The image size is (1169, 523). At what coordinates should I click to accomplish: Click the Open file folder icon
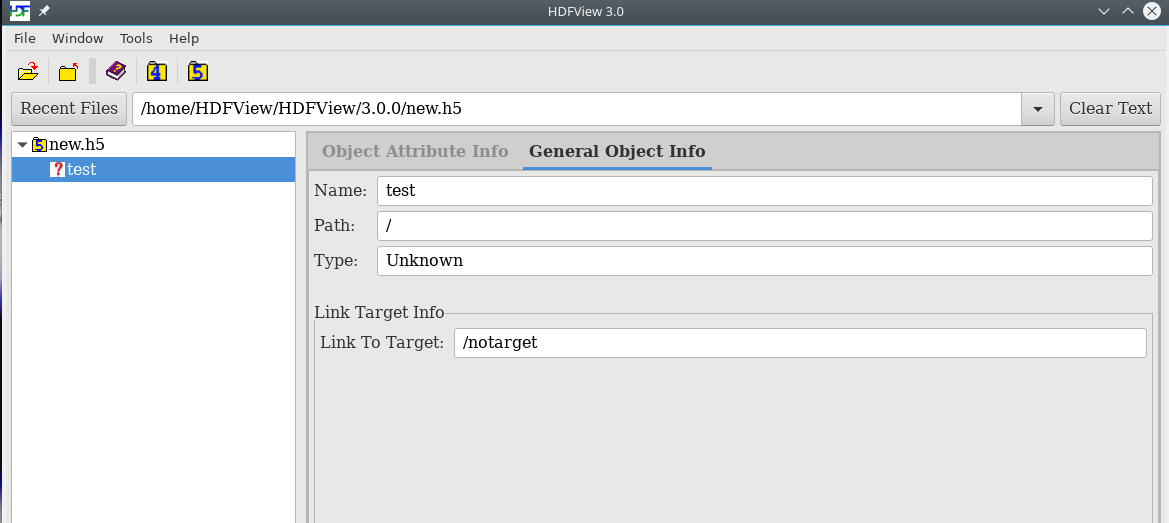(28, 72)
